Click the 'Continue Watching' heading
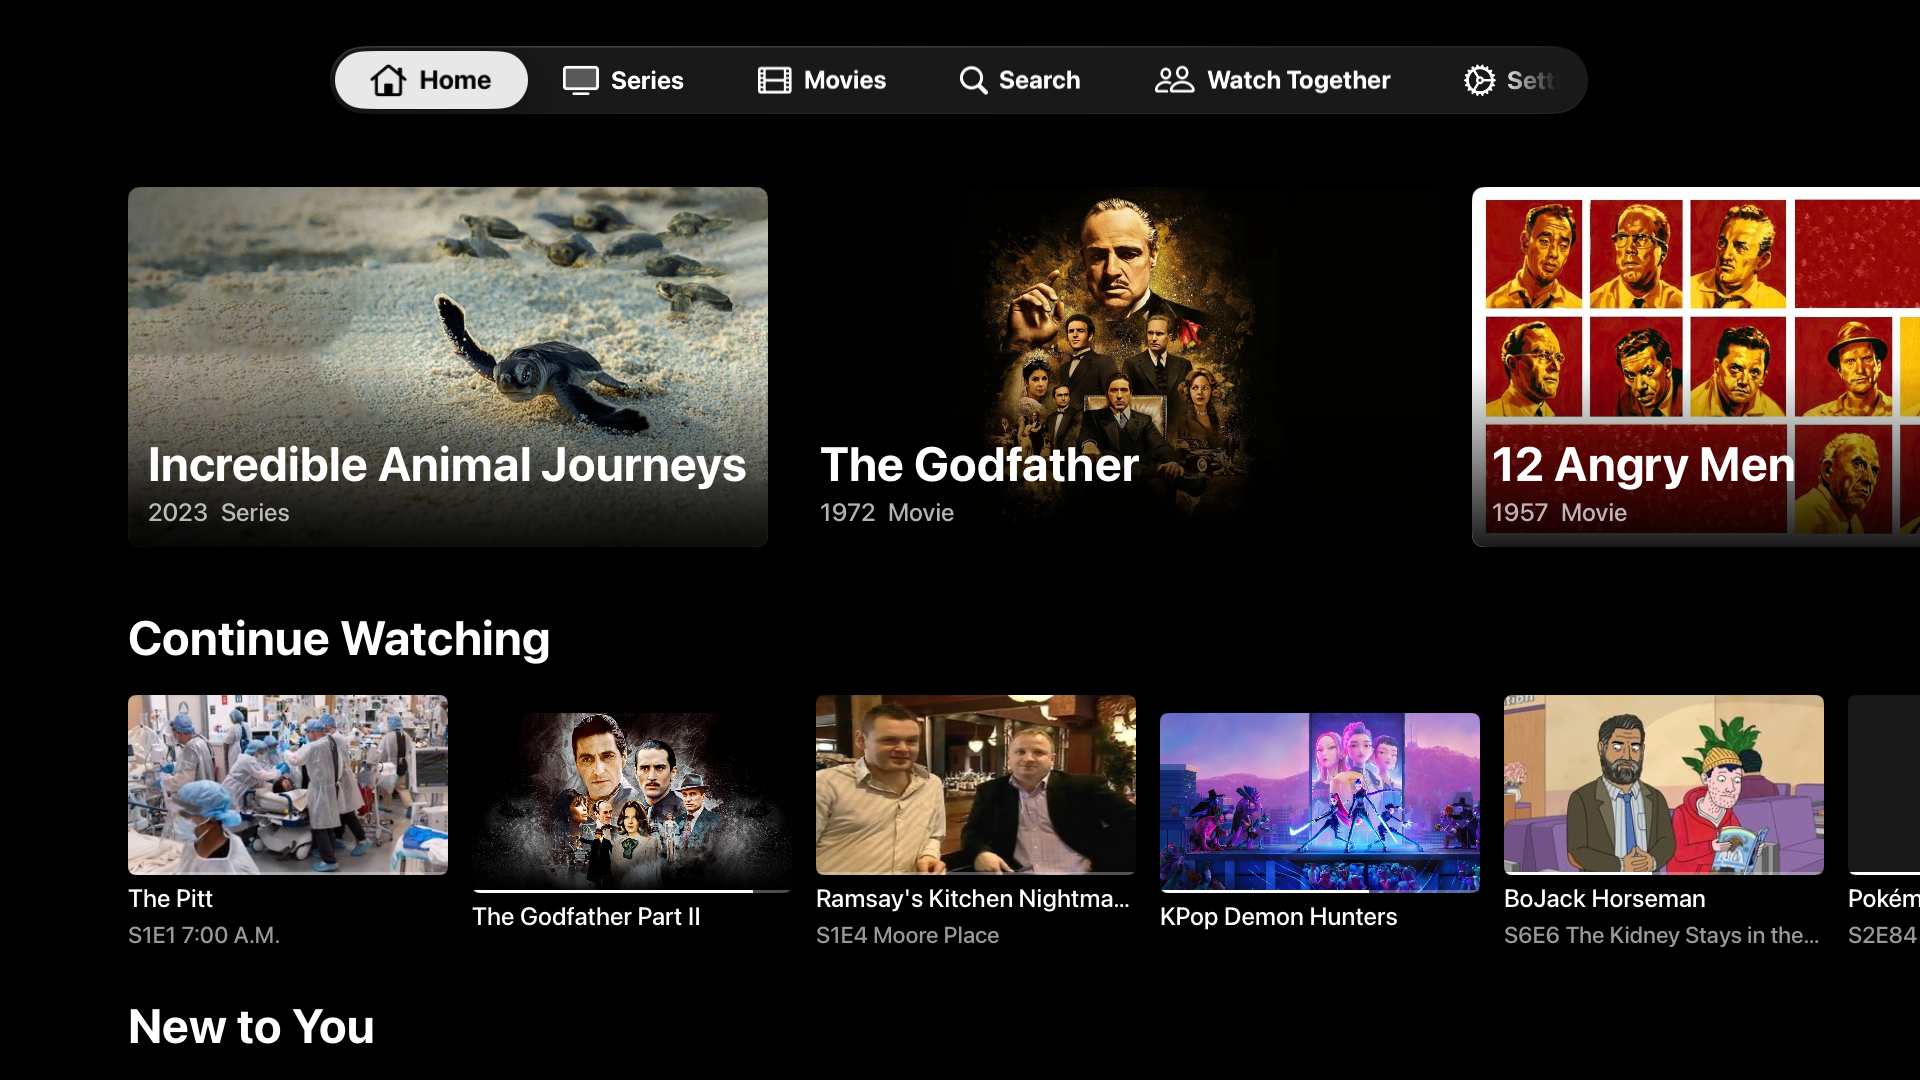Screen dimensions: 1920x1080 coord(339,639)
